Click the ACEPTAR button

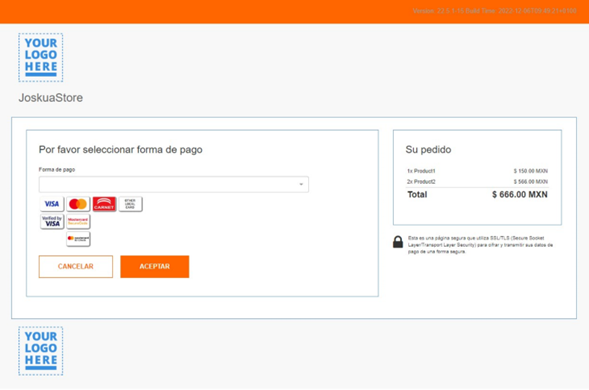coord(154,266)
